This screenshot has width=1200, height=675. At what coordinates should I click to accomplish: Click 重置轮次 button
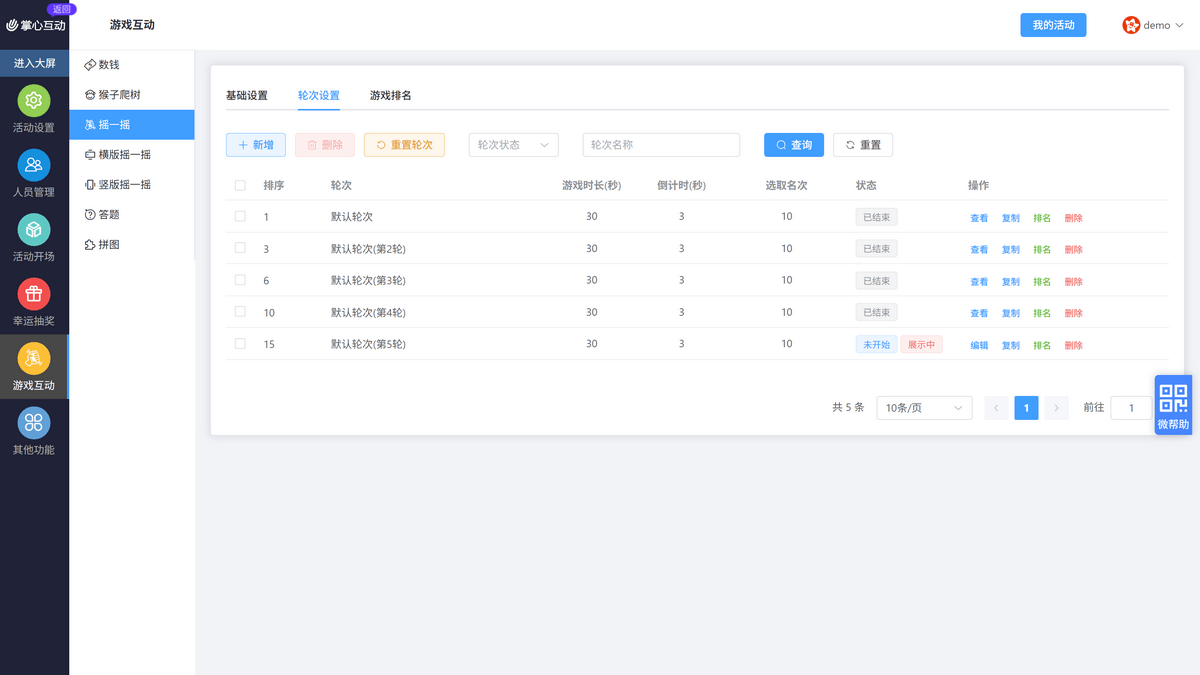pyautogui.click(x=404, y=145)
